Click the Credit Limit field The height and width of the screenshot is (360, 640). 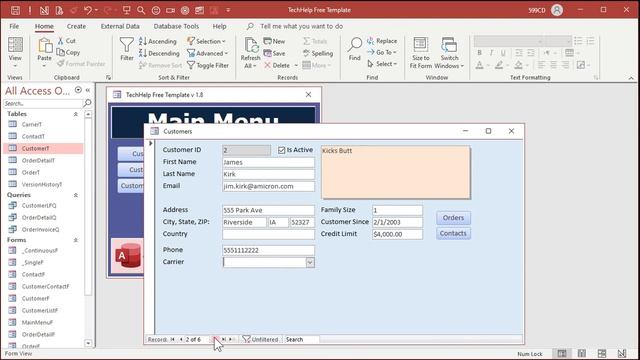tap(397, 234)
